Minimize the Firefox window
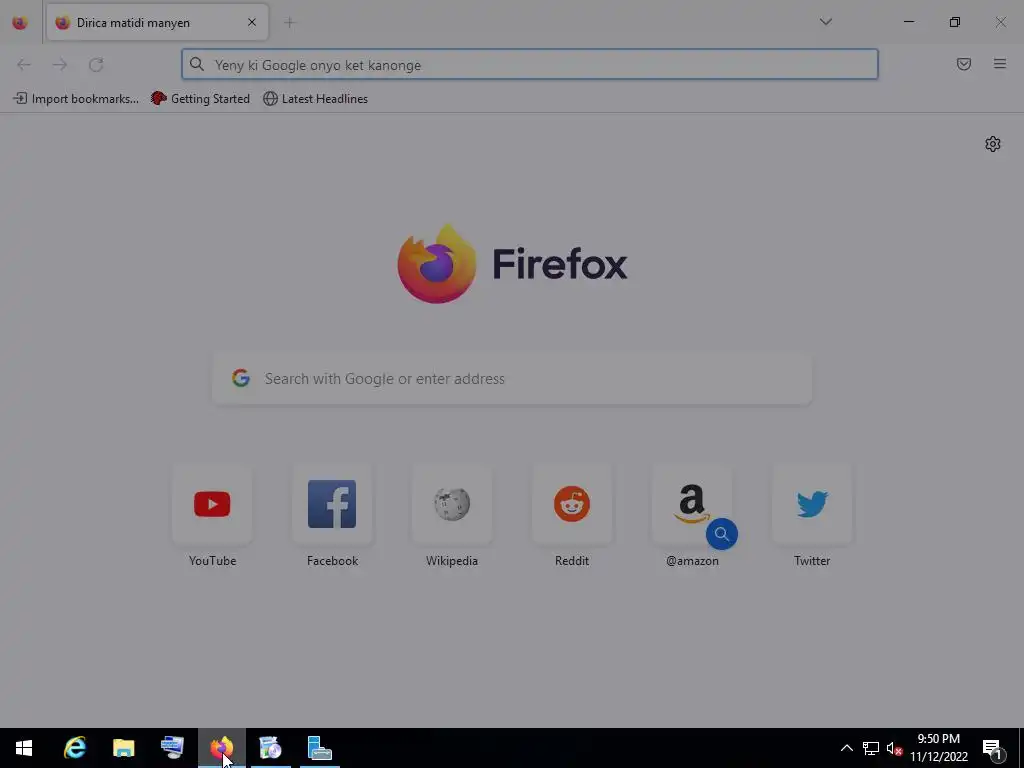This screenshot has height=768, width=1024. [909, 22]
